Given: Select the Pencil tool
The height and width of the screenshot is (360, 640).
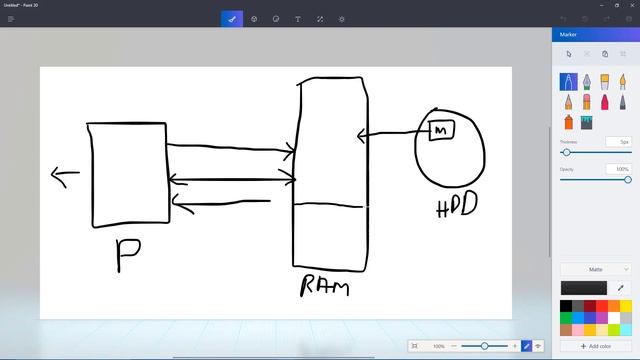Looking at the screenshot, I should (569, 102).
